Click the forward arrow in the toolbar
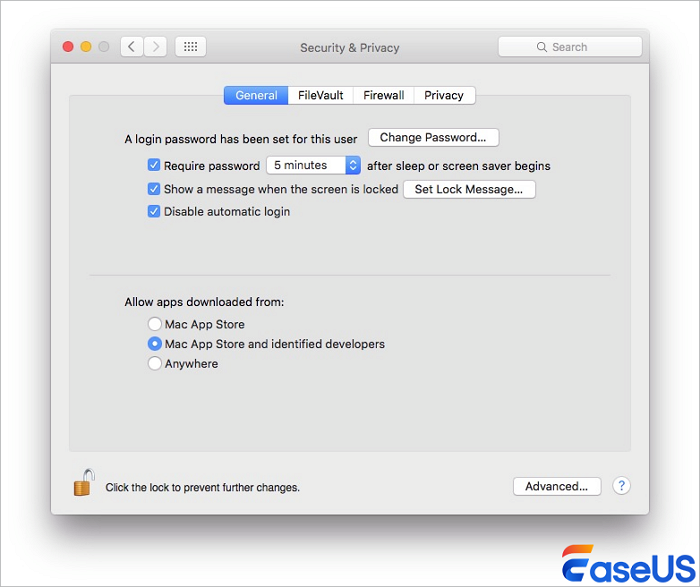 point(155,46)
